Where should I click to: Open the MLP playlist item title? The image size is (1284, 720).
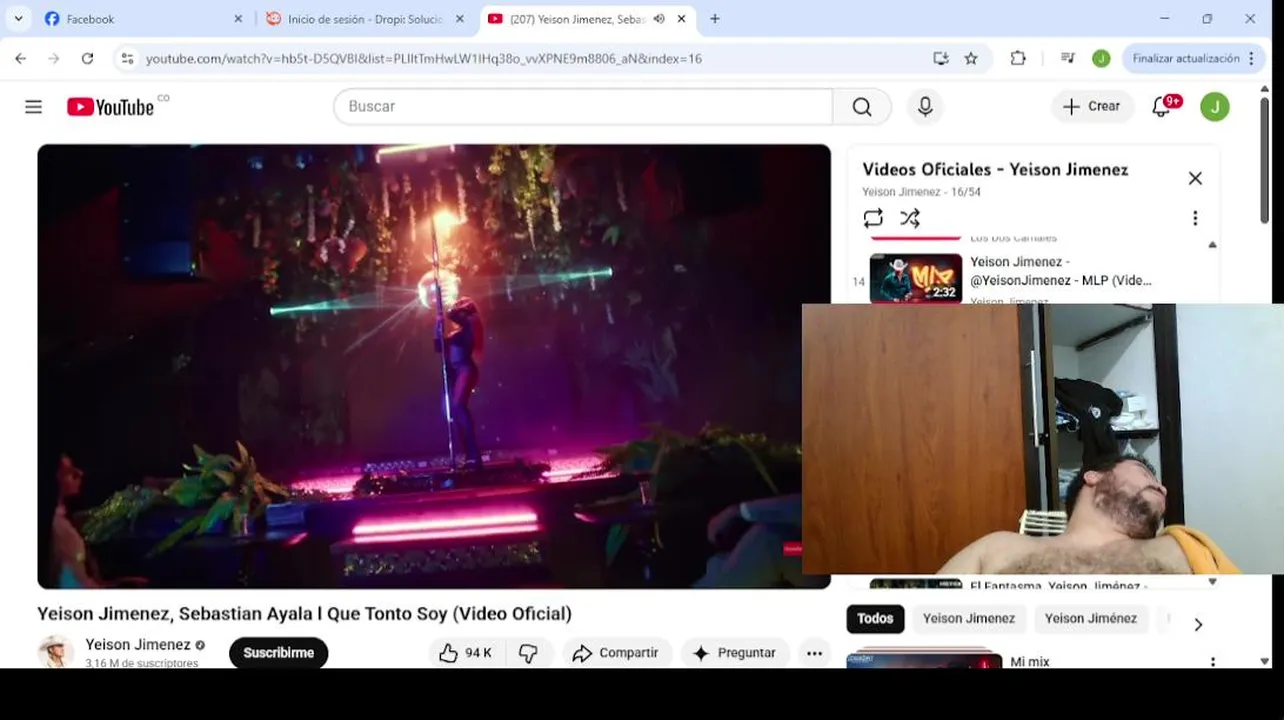(x=1061, y=271)
